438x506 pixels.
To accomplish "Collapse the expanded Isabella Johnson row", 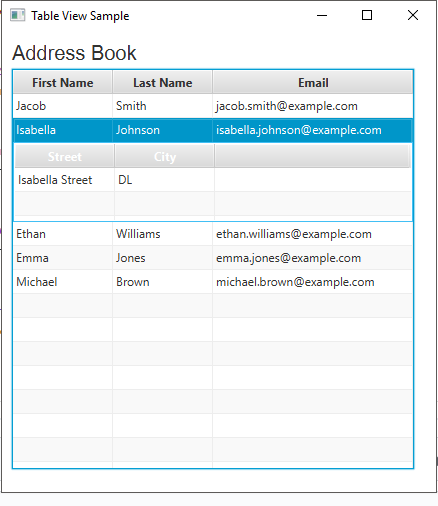I will (213, 130).
